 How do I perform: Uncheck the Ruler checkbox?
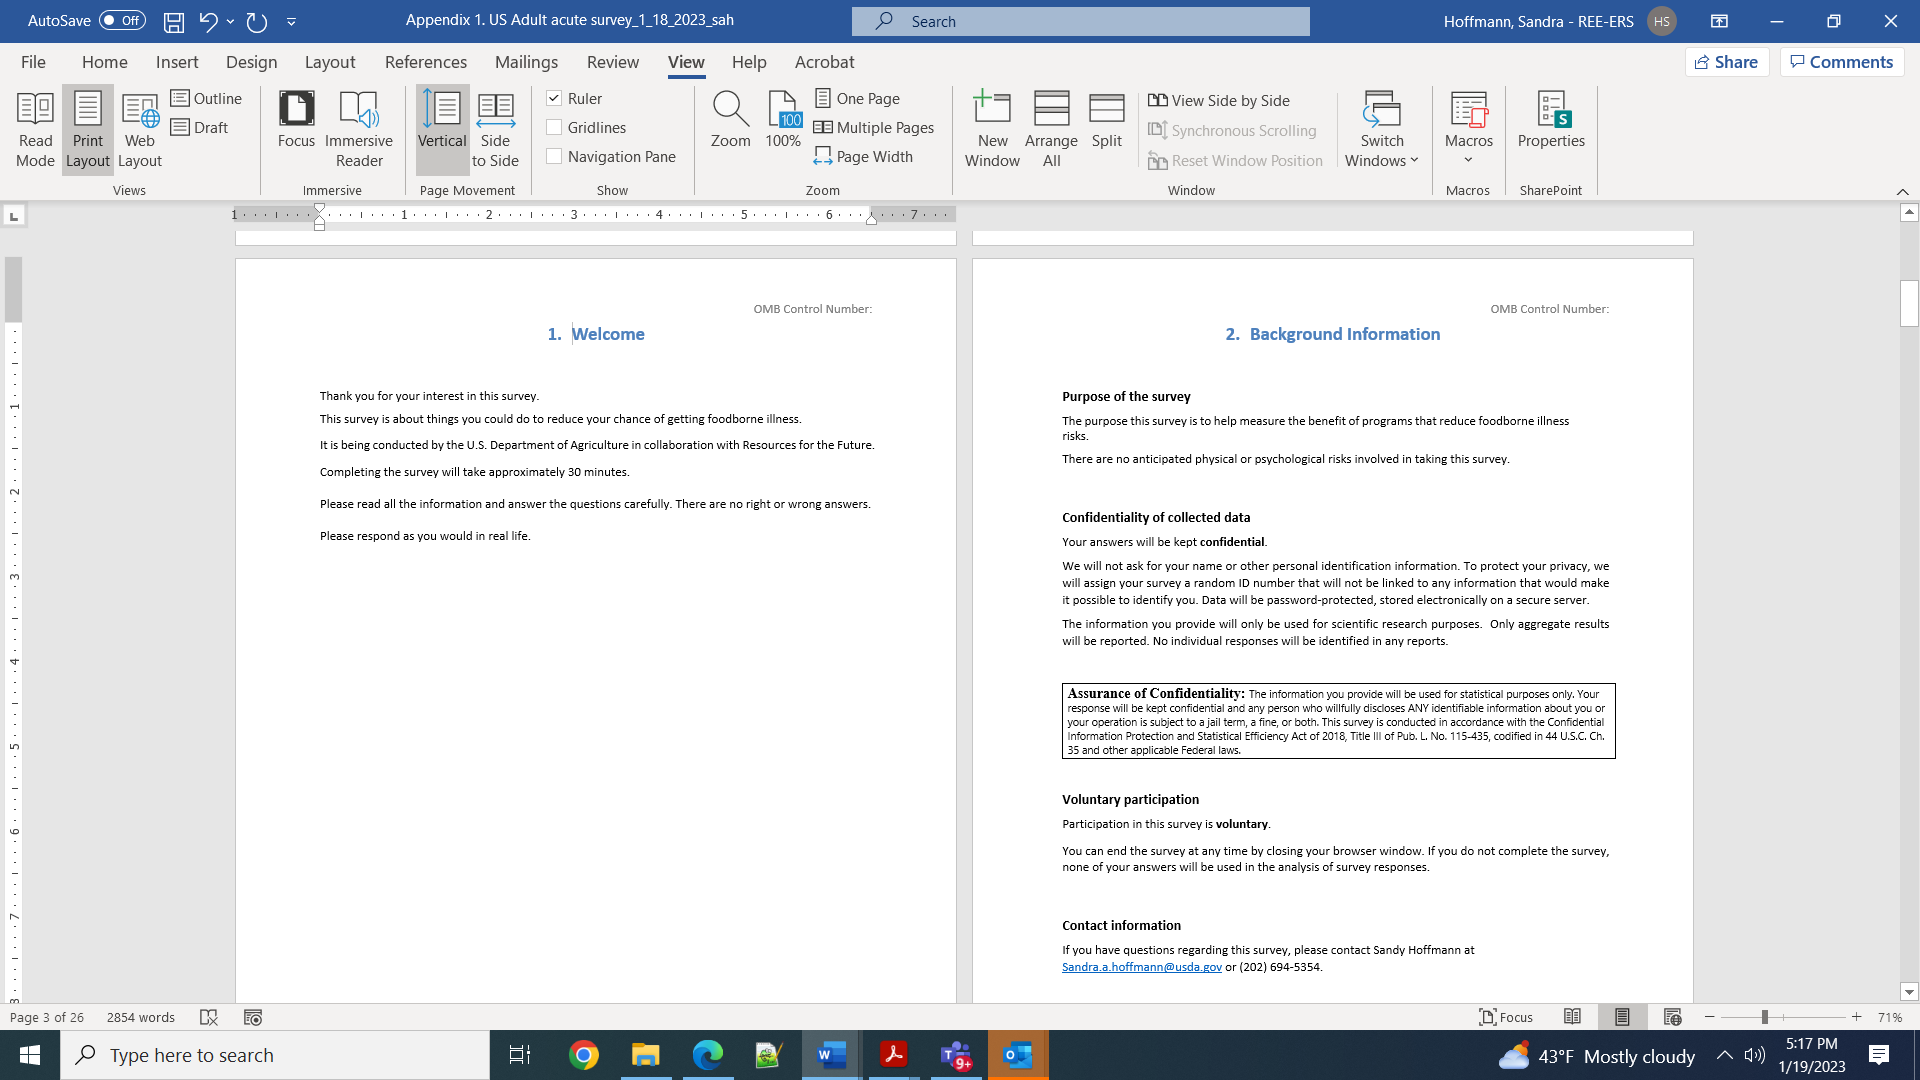click(x=554, y=98)
